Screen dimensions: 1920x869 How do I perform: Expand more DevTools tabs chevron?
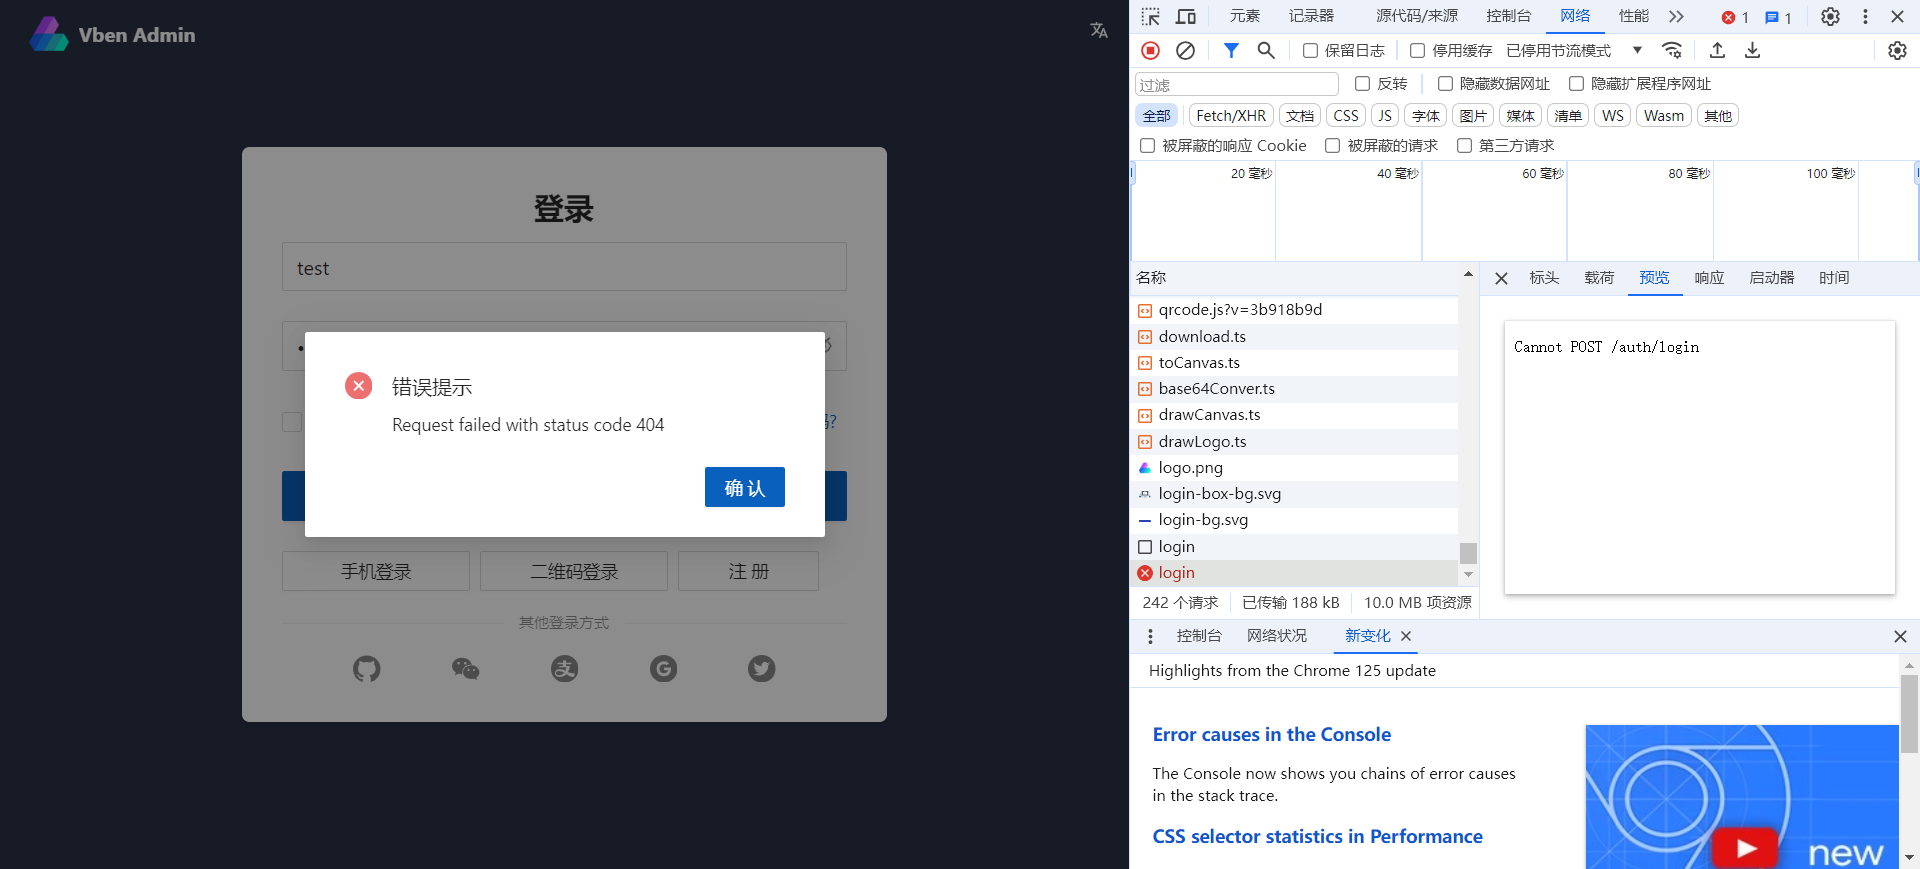point(1676,16)
